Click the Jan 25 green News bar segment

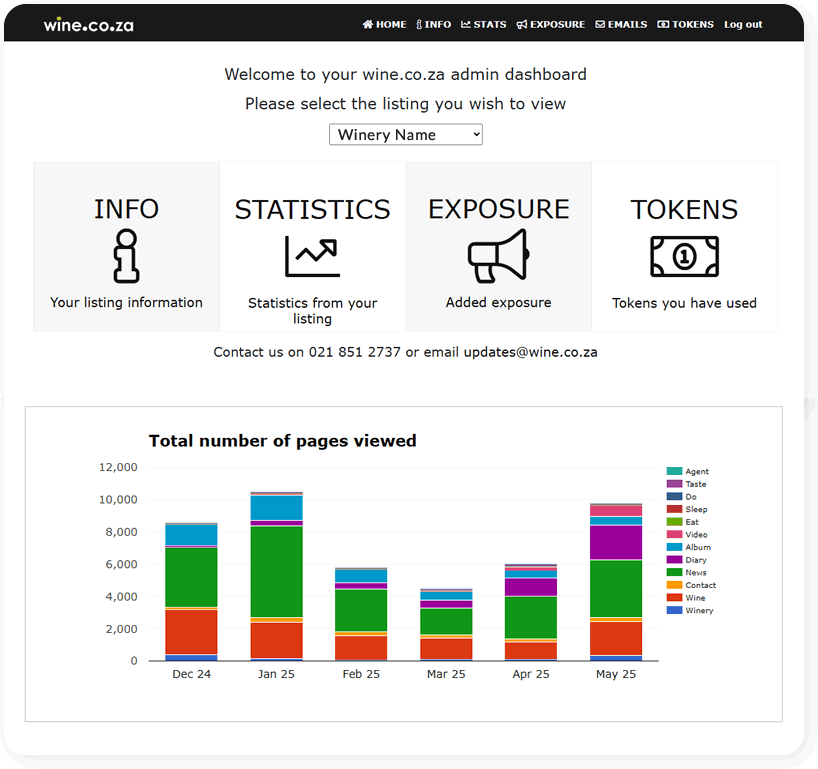click(275, 571)
